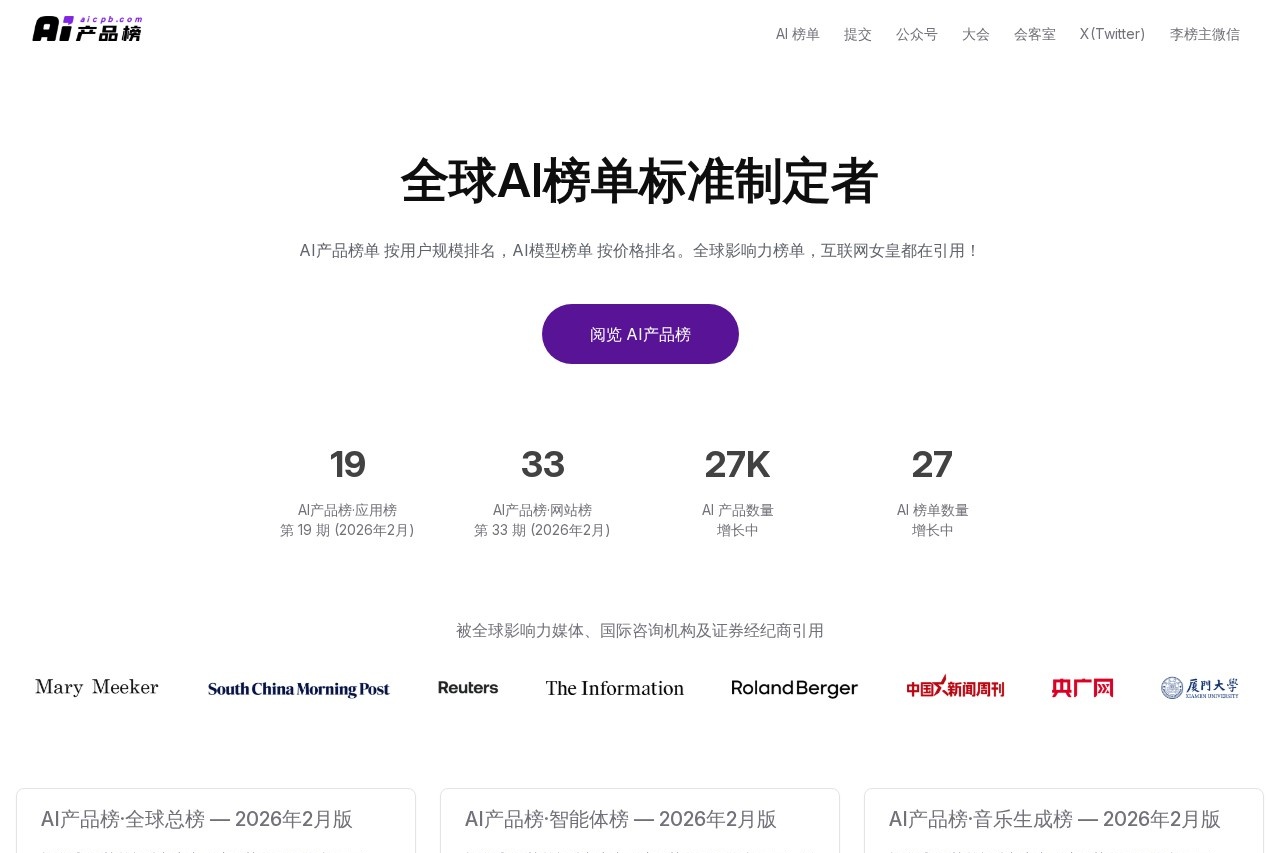The width and height of the screenshot is (1280, 853).
Task: Open the South China Morning Post logo
Action: (x=298, y=688)
